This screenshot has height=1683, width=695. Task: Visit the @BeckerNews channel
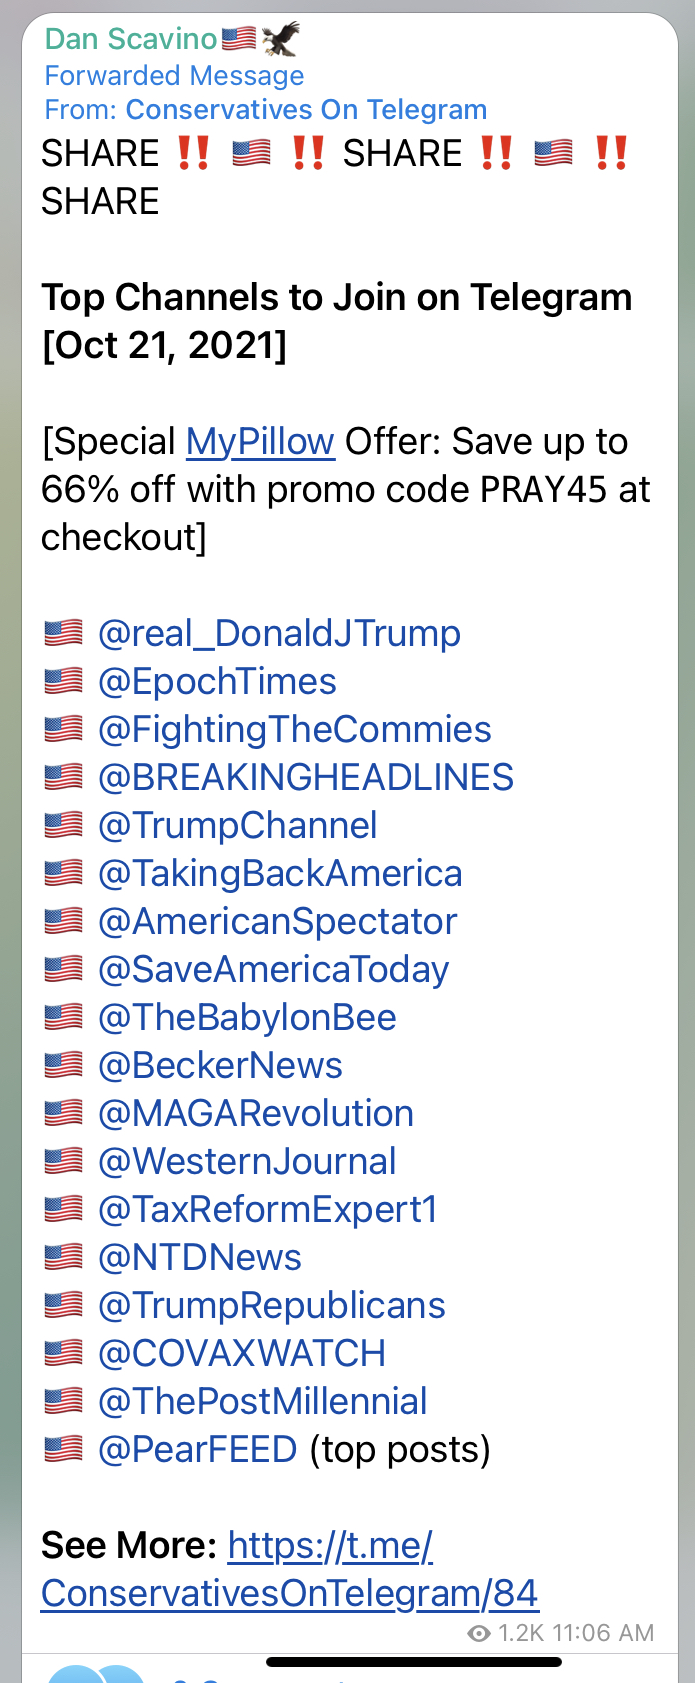[220, 1066]
